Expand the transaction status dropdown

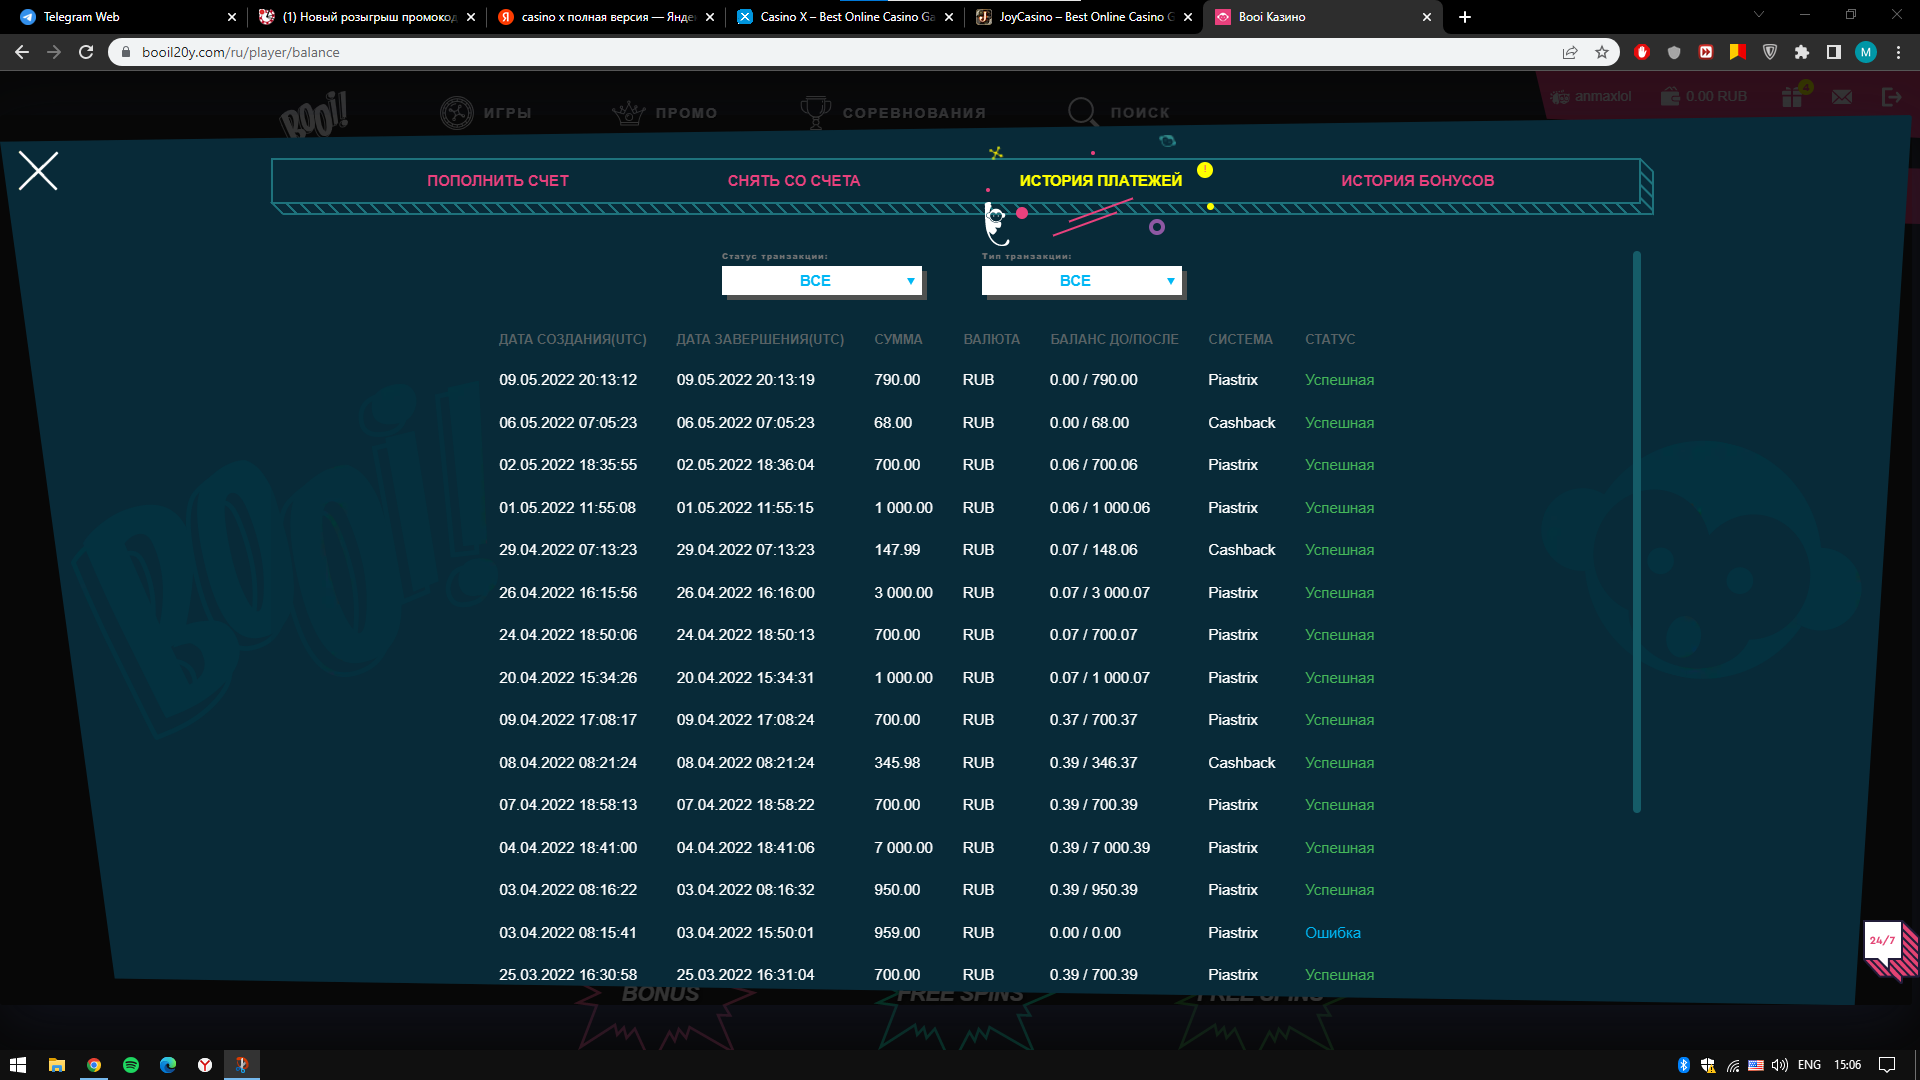coord(821,281)
